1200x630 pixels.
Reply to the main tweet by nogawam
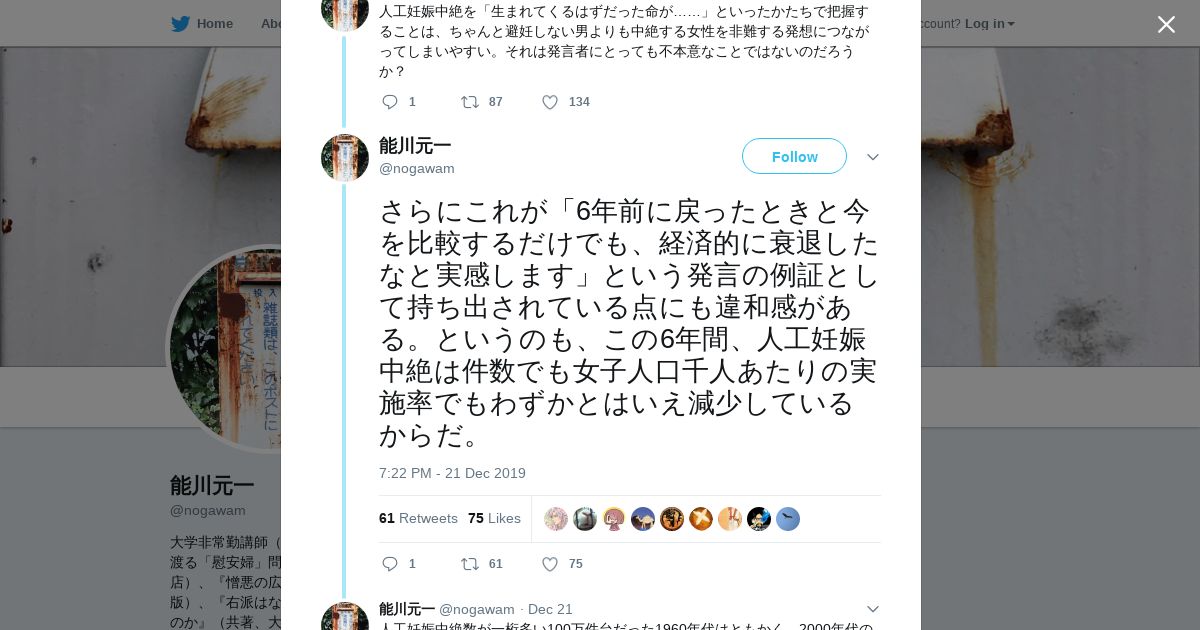[390, 564]
